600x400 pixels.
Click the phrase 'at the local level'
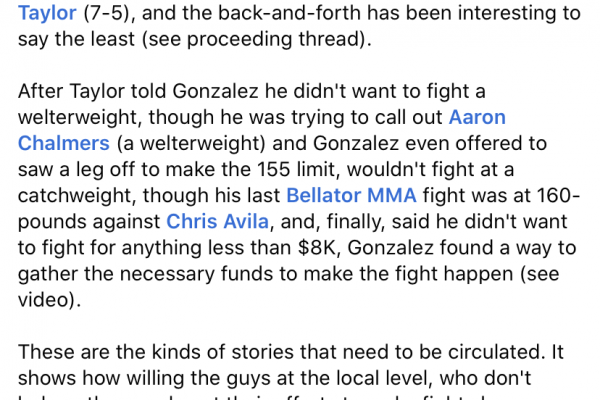click(347, 378)
